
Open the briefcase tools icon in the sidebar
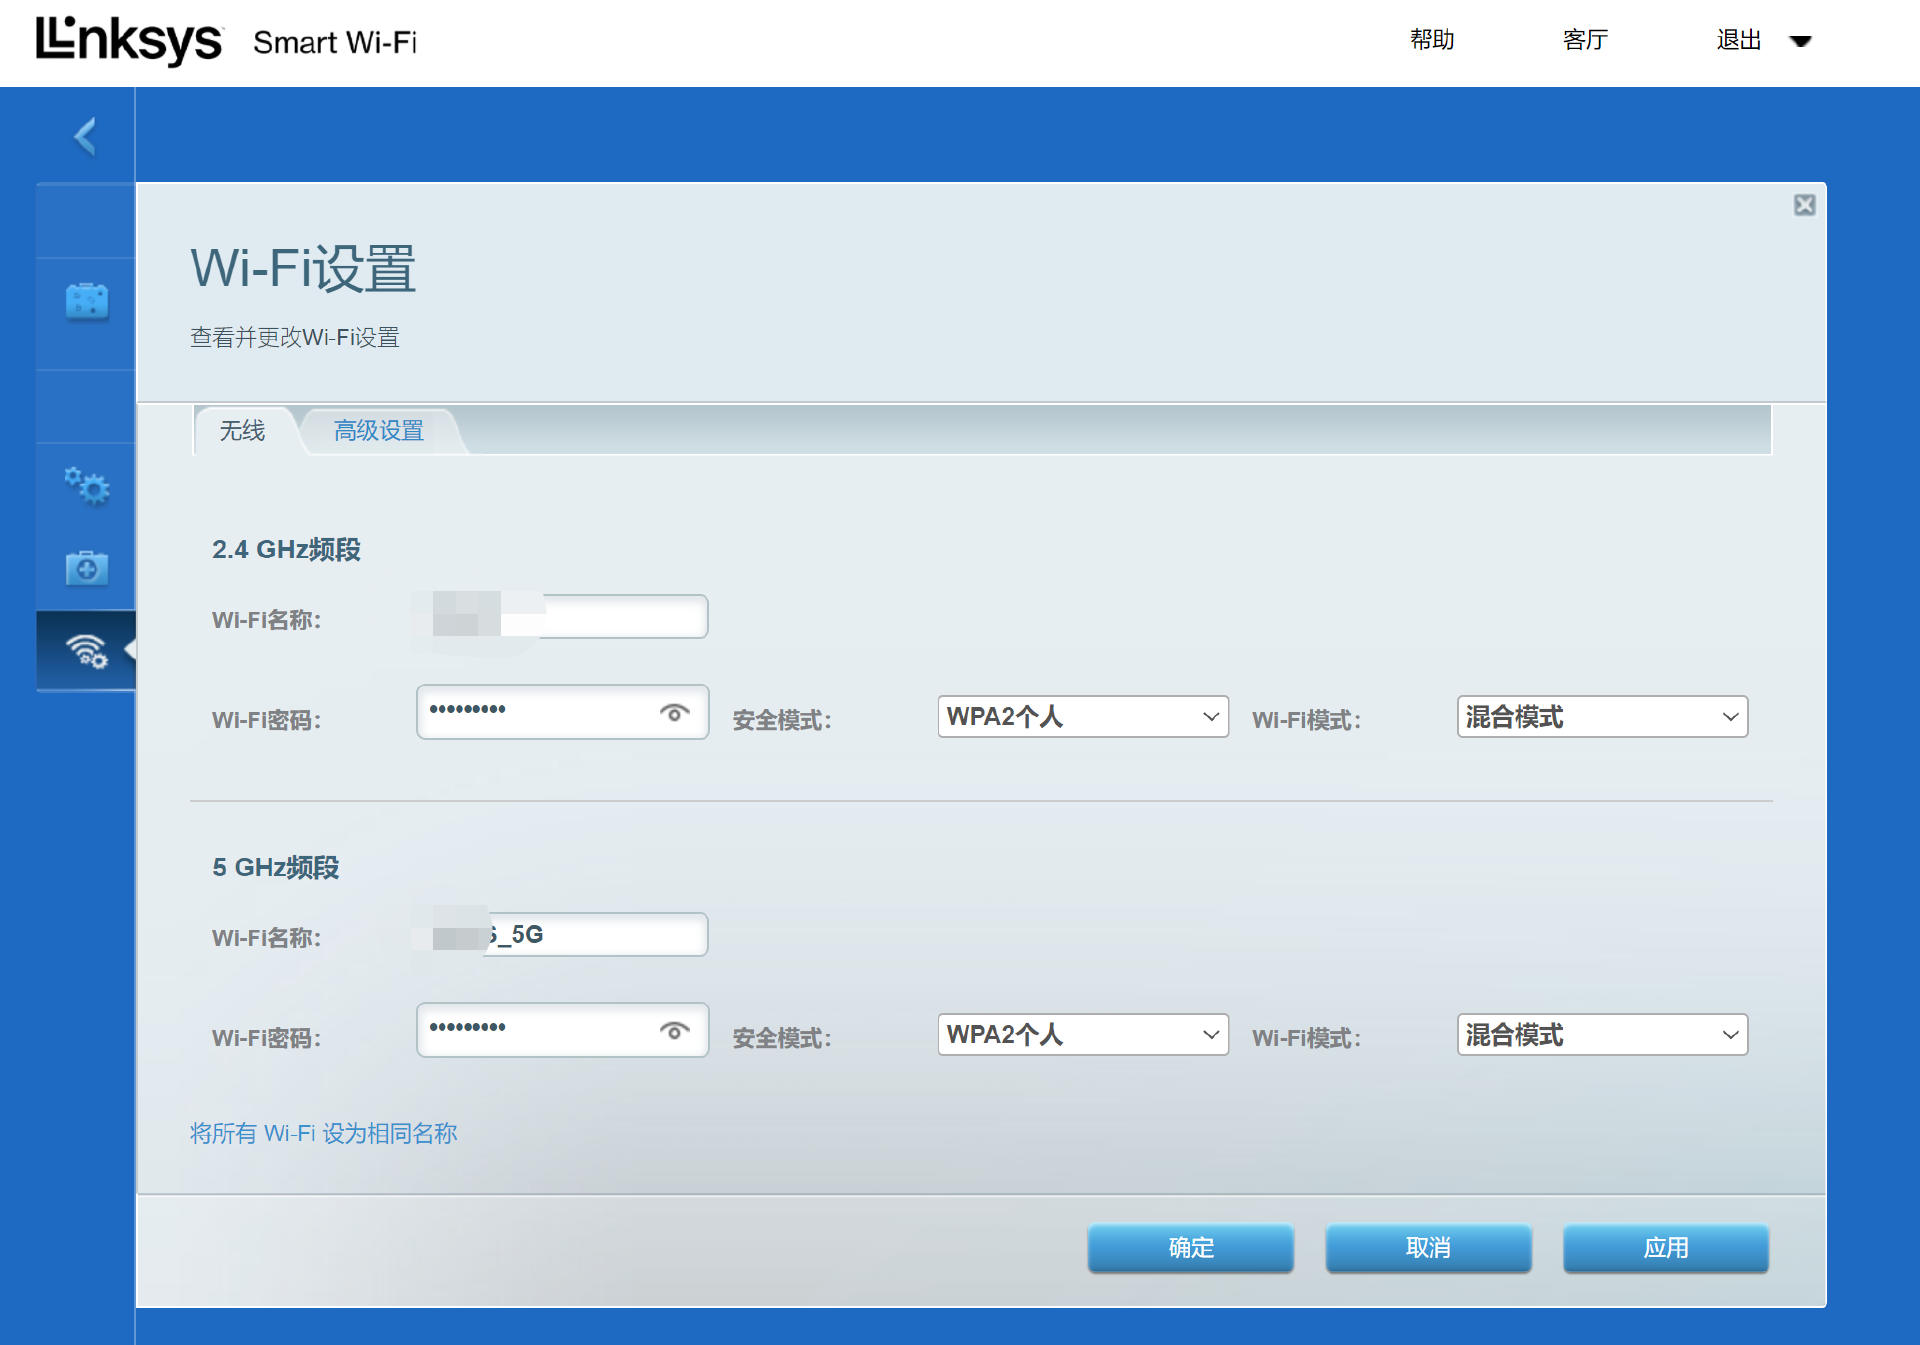[x=86, y=301]
